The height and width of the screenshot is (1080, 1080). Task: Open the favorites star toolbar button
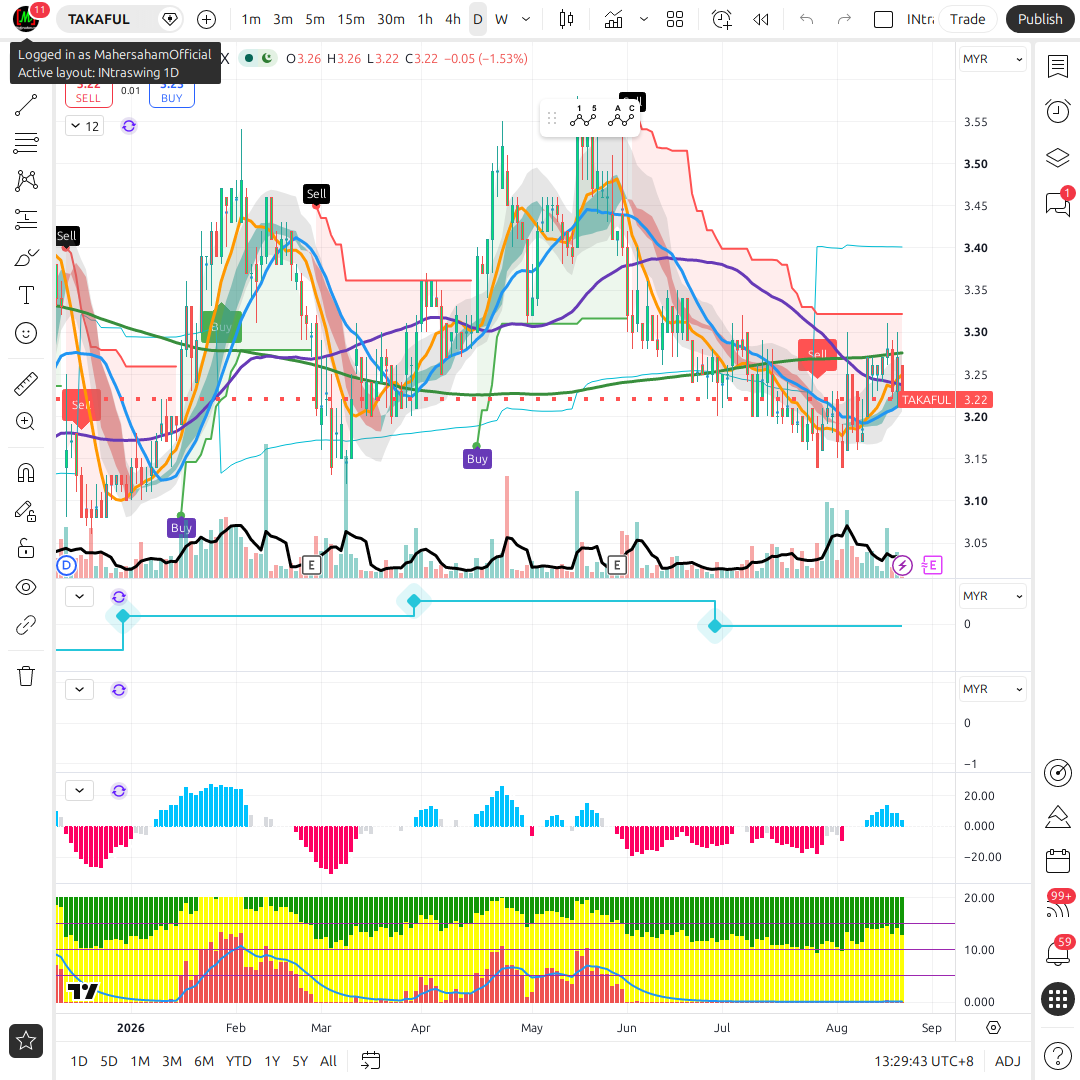[x=25, y=1040]
